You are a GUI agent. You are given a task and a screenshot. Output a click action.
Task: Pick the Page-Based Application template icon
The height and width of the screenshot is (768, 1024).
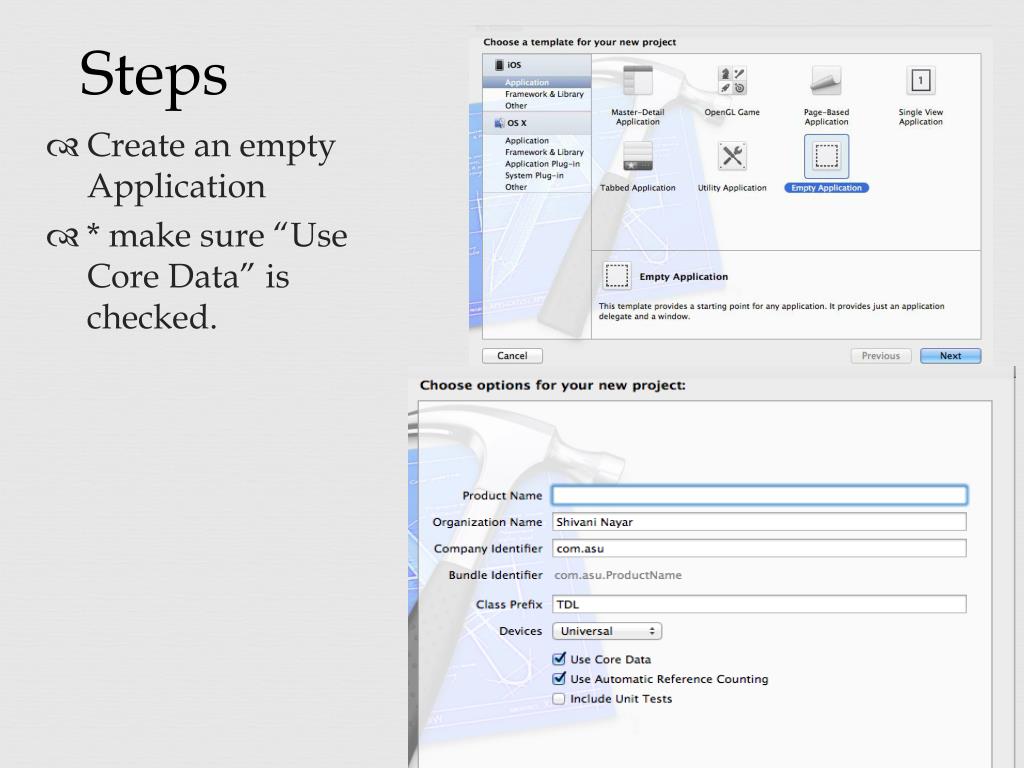point(826,80)
